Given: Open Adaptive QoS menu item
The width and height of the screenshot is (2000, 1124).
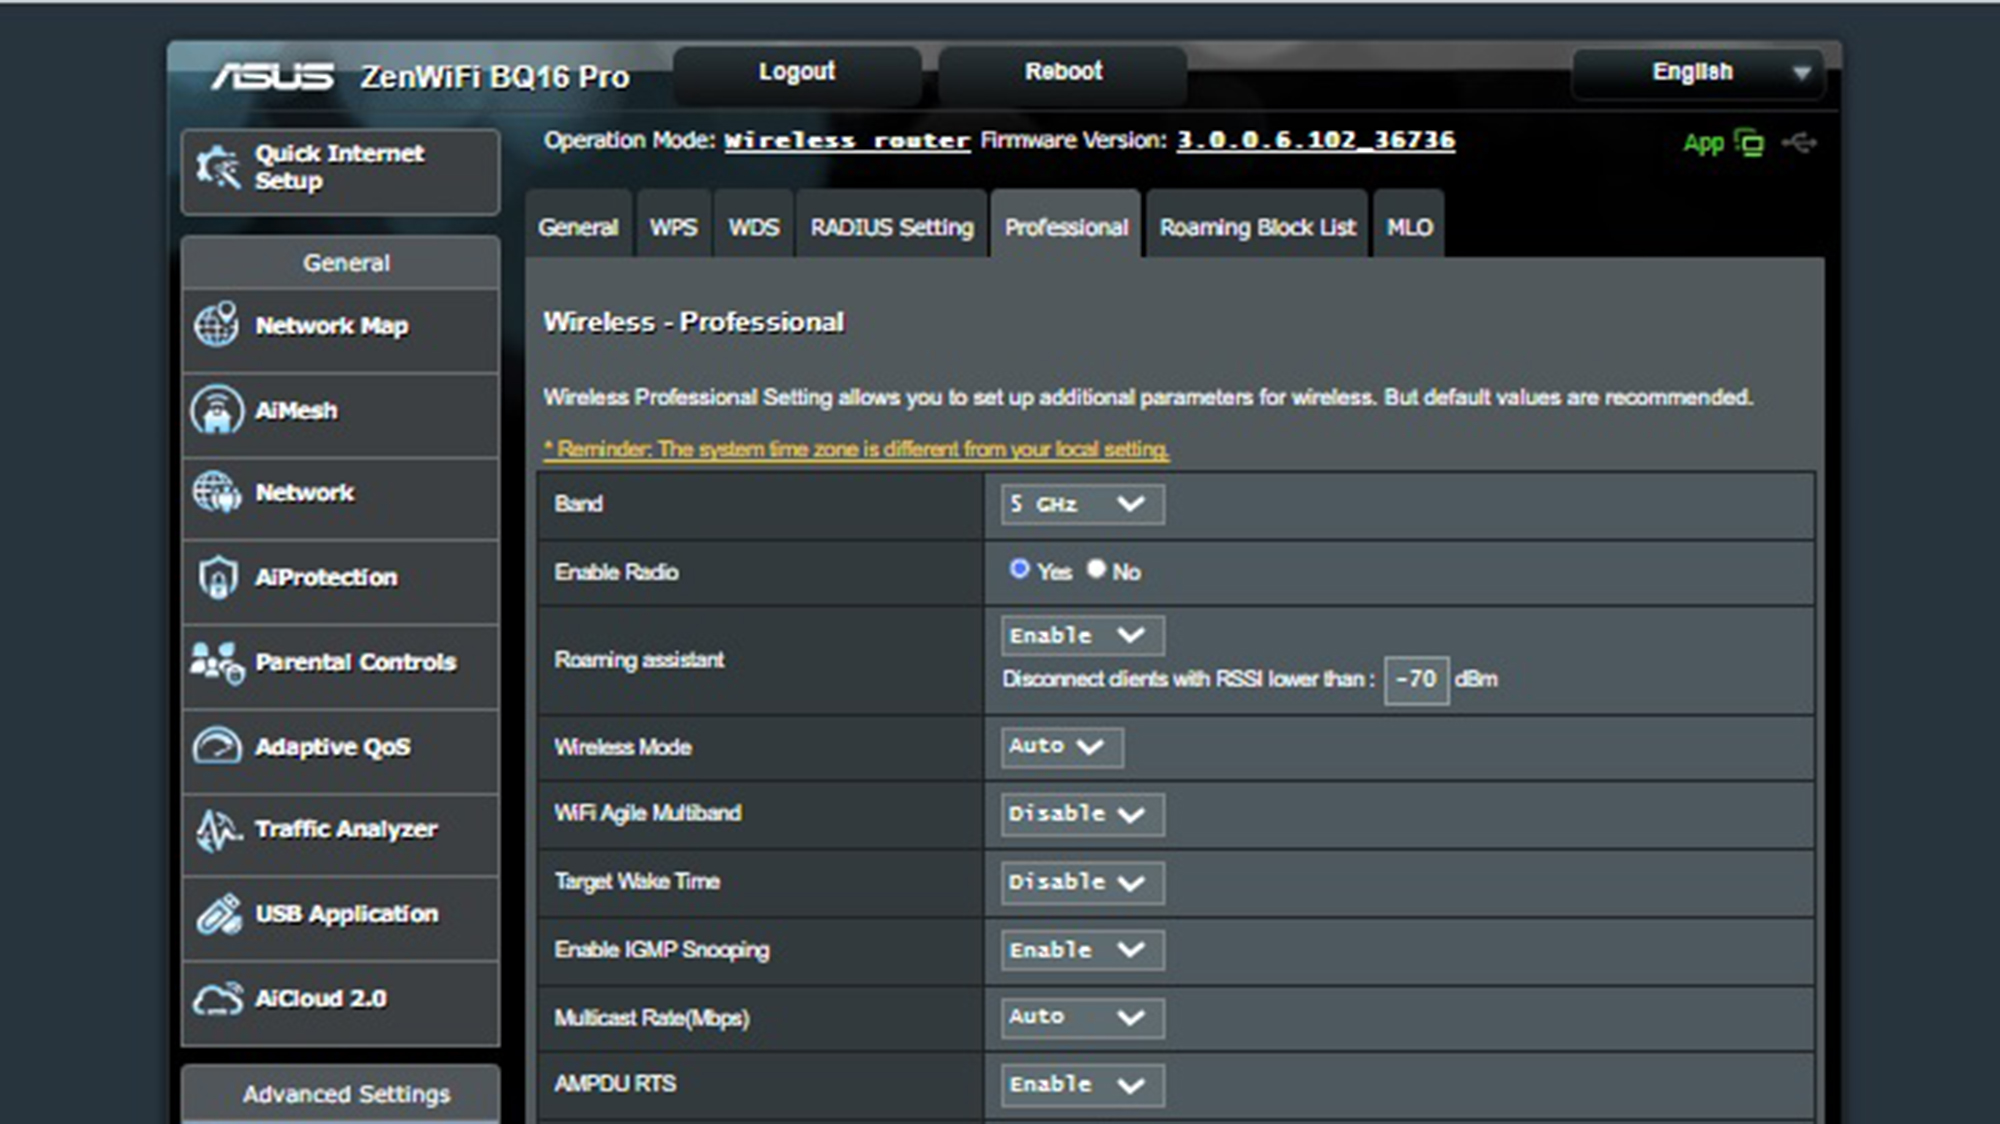Looking at the screenshot, I should tap(340, 750).
